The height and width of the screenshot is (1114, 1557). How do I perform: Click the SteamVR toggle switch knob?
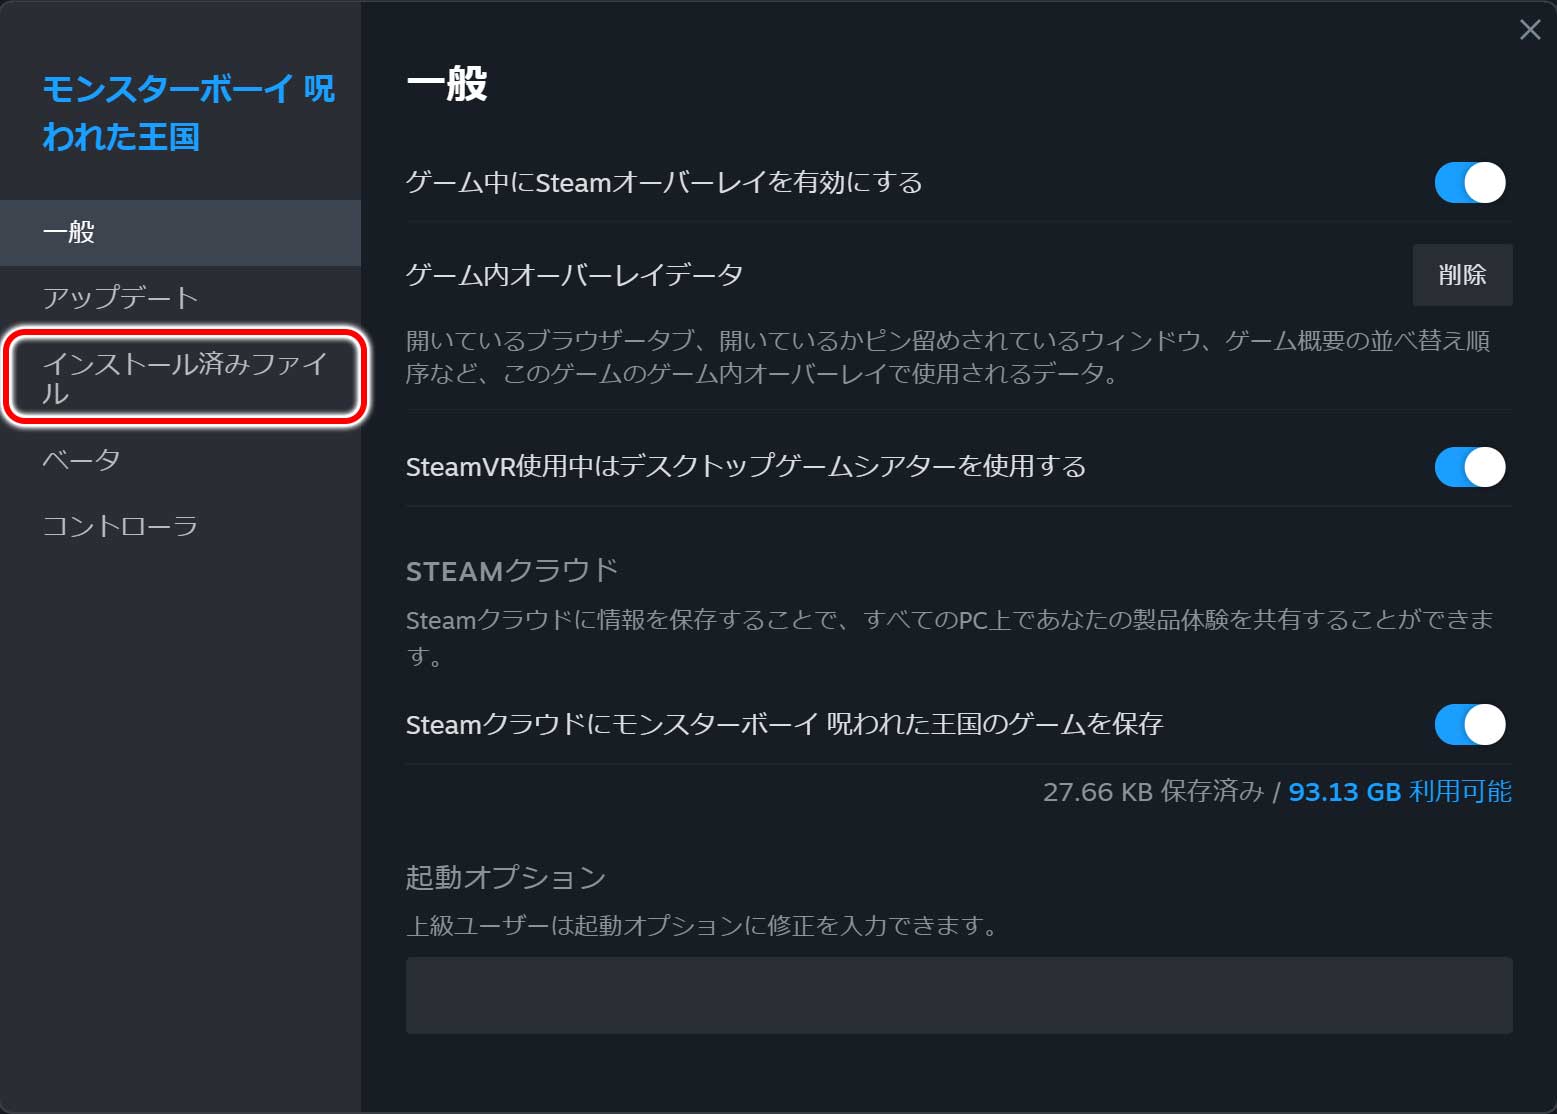click(x=1484, y=466)
